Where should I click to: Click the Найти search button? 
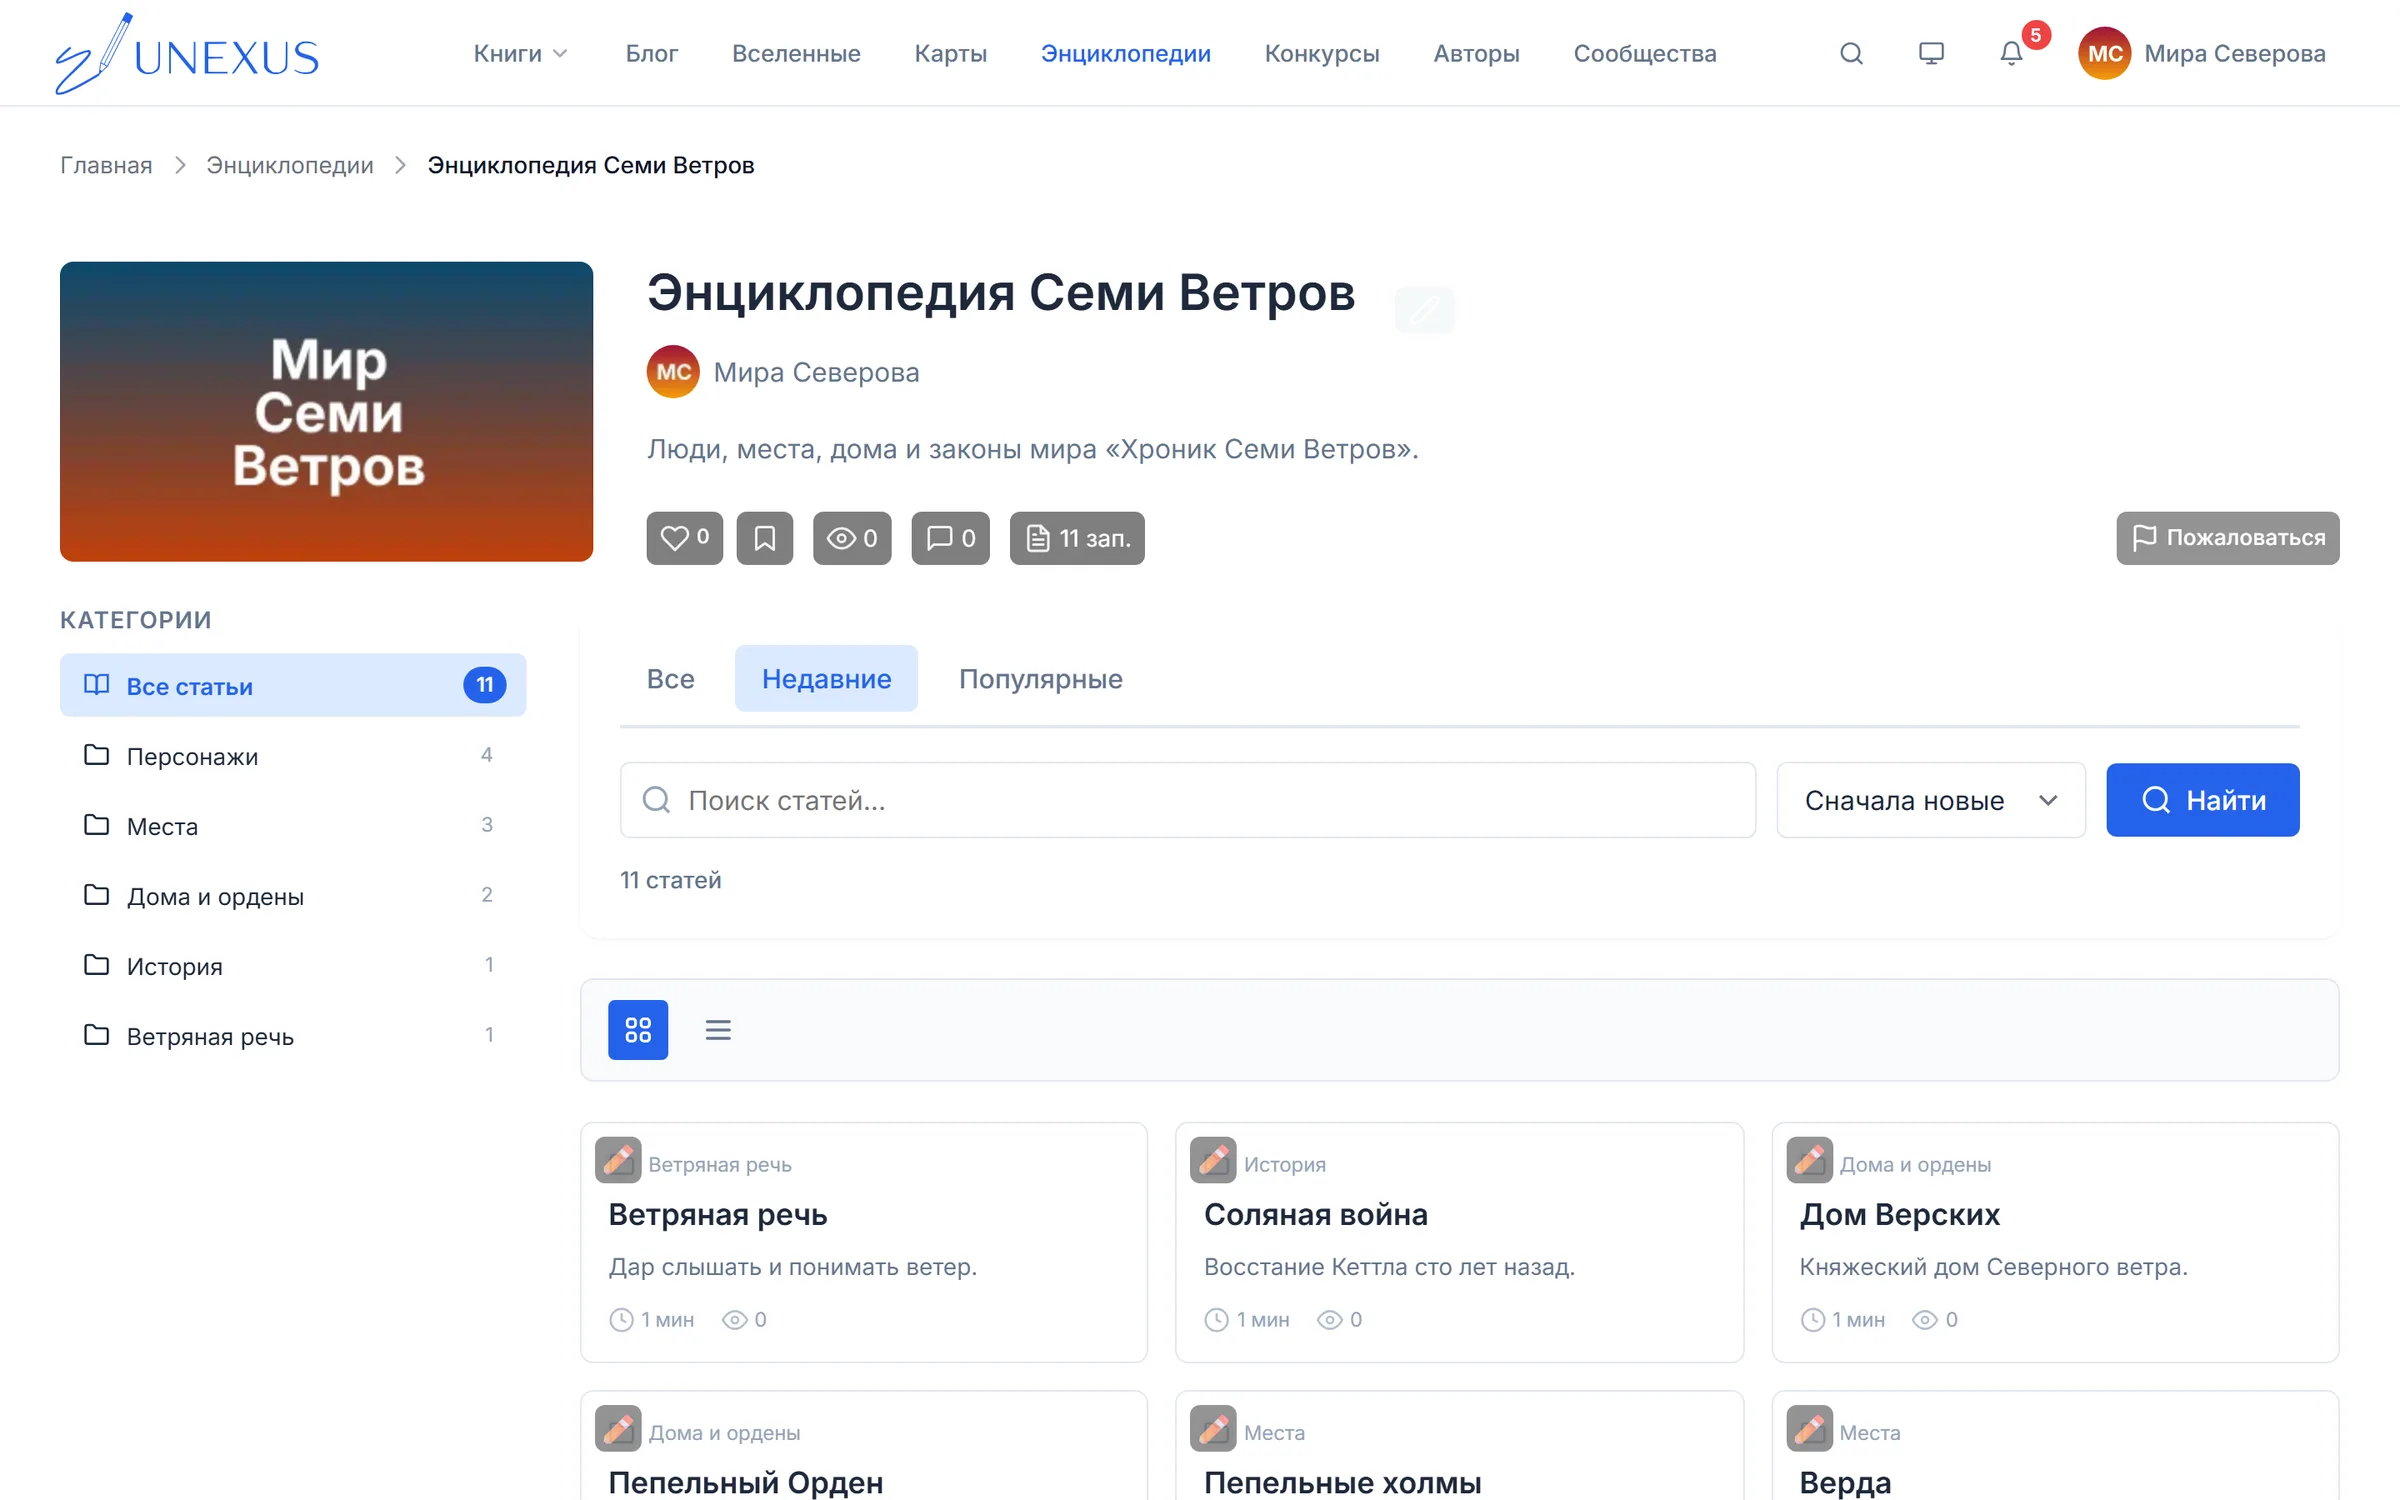click(2202, 800)
